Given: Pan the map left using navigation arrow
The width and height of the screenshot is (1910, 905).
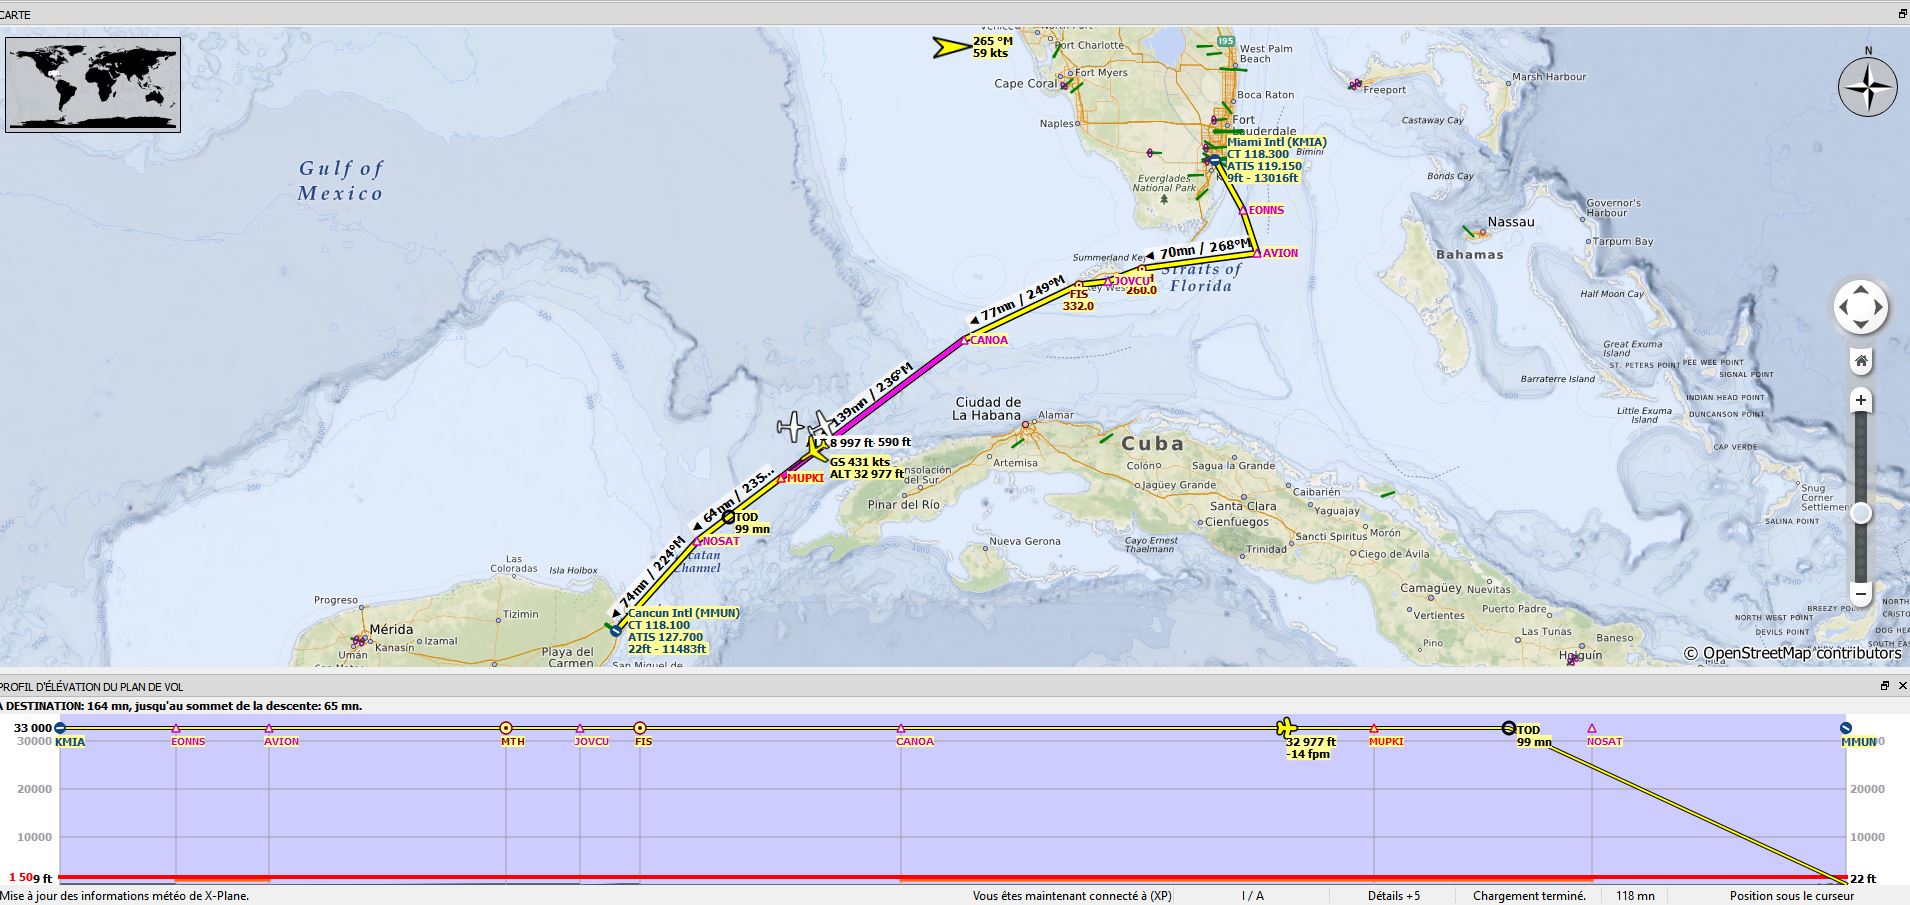Looking at the screenshot, I should (x=1843, y=308).
